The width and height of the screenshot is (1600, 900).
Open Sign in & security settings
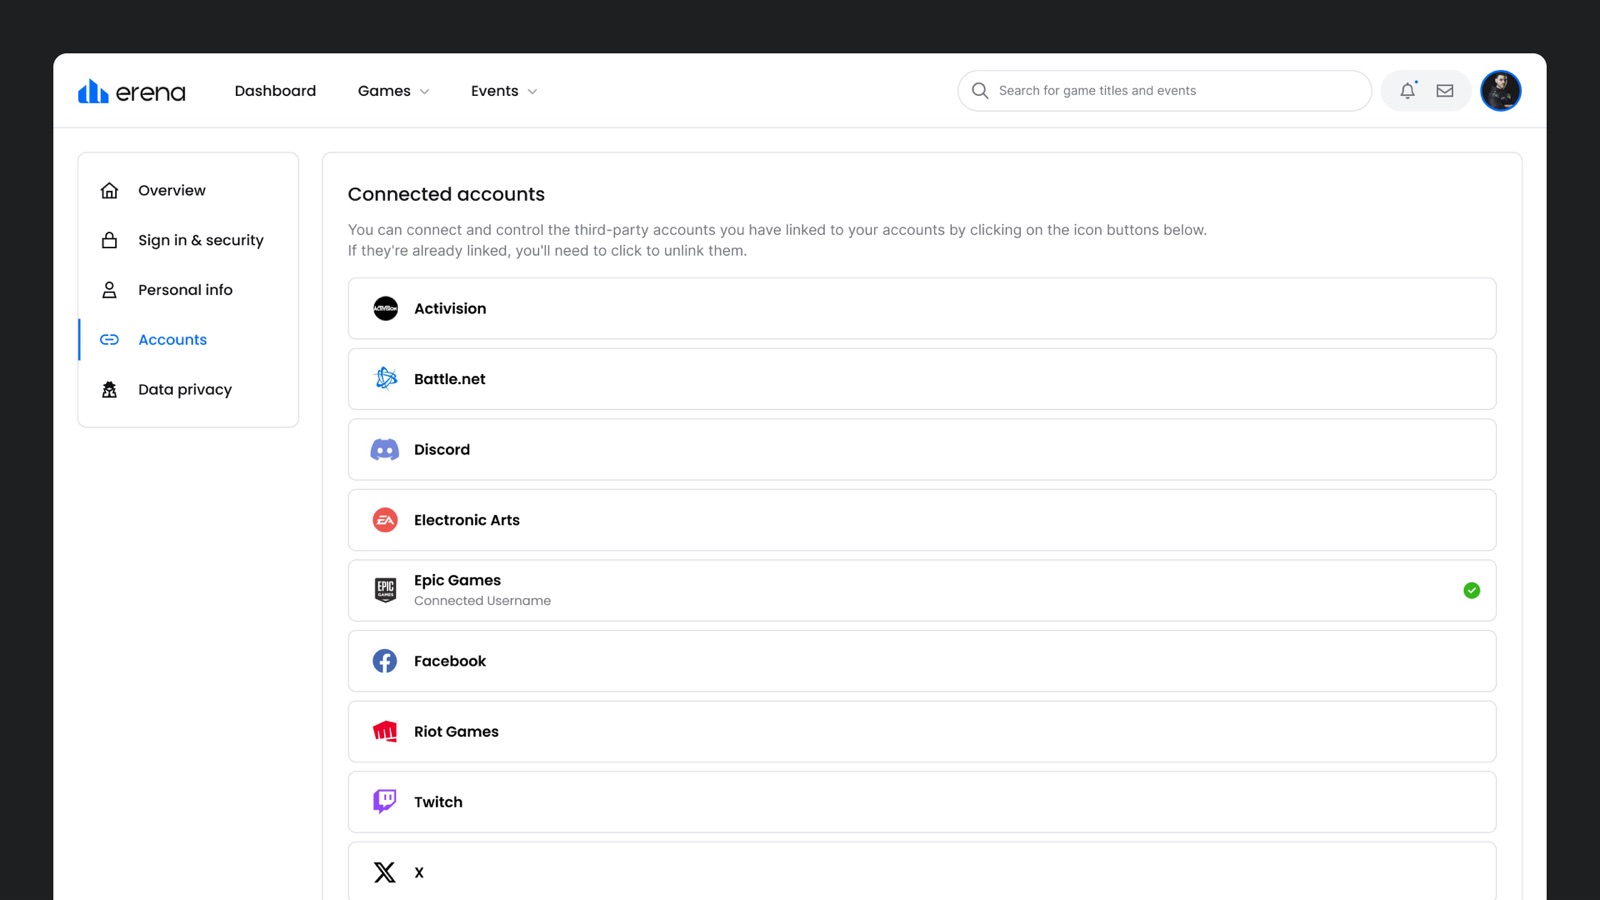pyautogui.click(x=188, y=240)
